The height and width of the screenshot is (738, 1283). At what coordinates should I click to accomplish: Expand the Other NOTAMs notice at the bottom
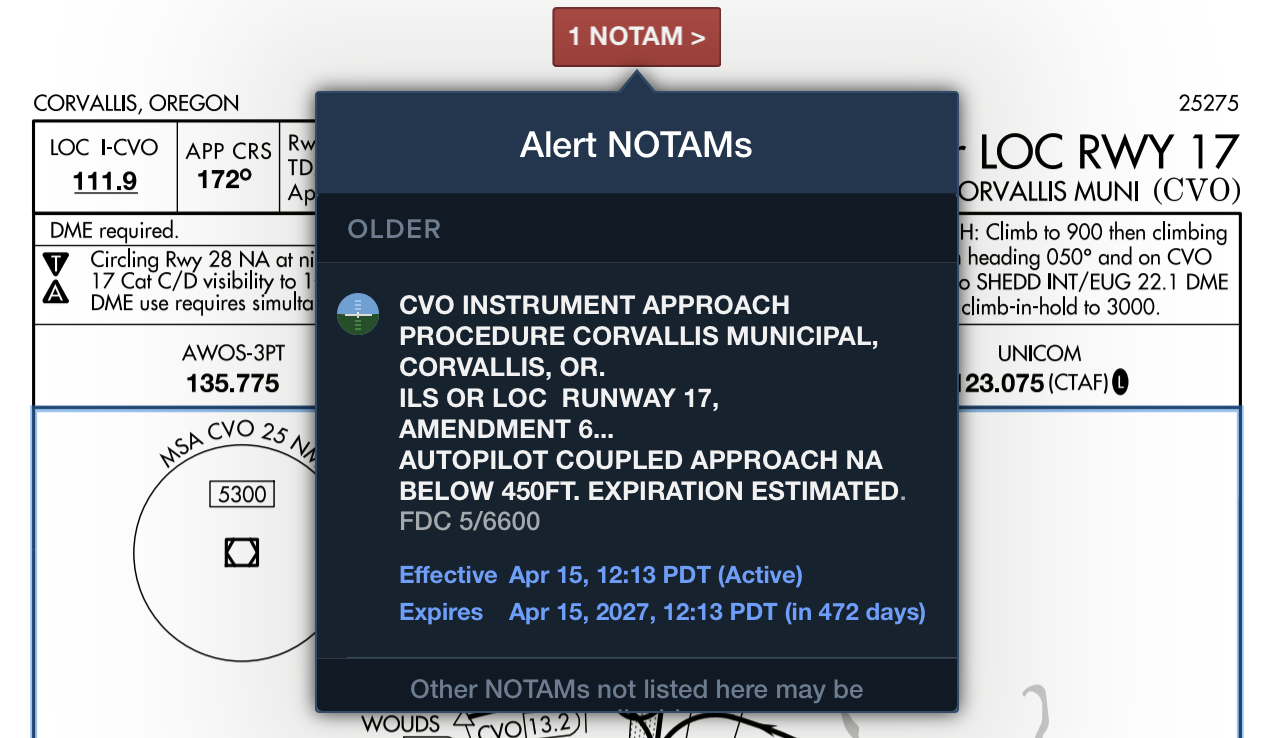point(636,689)
